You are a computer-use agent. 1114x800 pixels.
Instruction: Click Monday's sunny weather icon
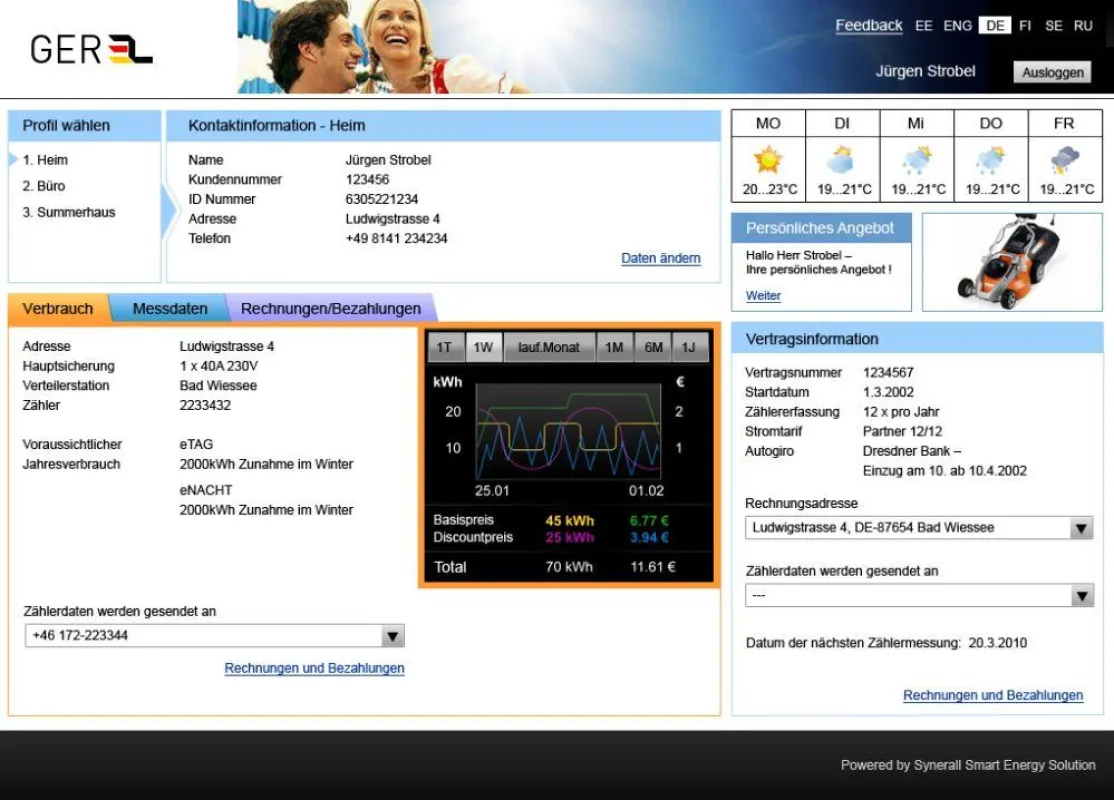pyautogui.click(x=768, y=160)
